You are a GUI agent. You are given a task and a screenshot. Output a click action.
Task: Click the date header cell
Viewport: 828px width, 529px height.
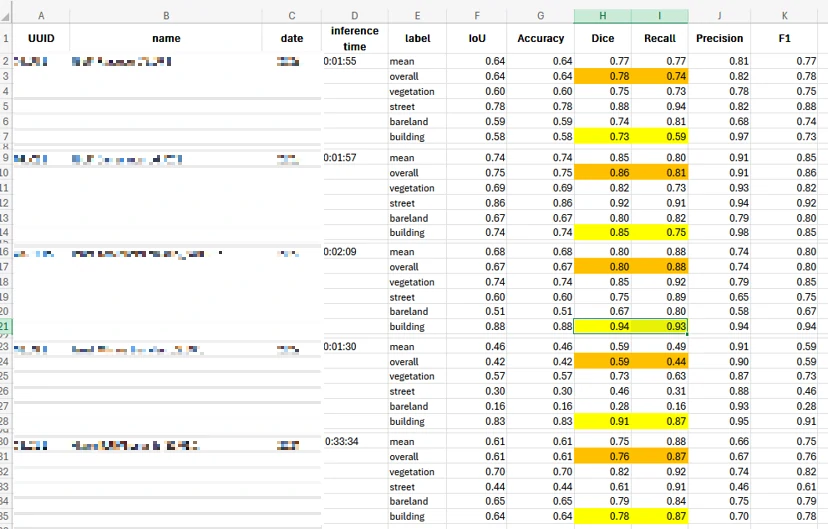pos(291,38)
